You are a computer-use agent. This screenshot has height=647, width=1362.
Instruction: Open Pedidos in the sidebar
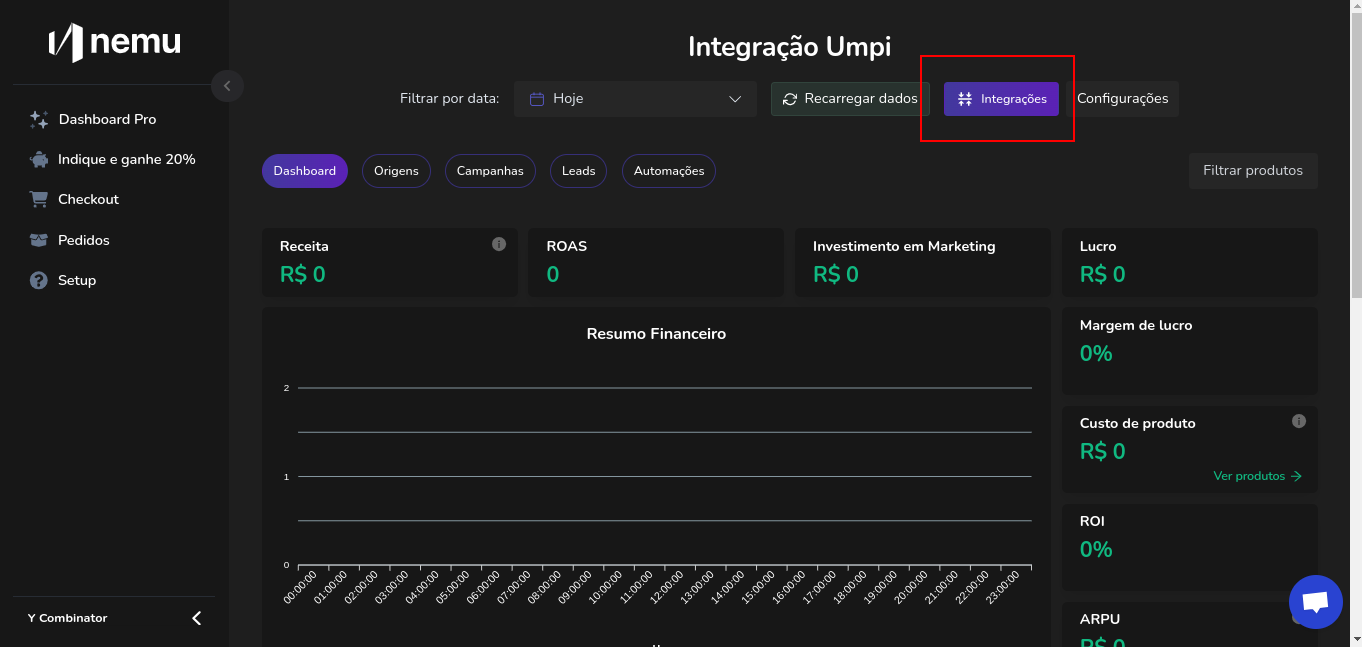tap(84, 240)
